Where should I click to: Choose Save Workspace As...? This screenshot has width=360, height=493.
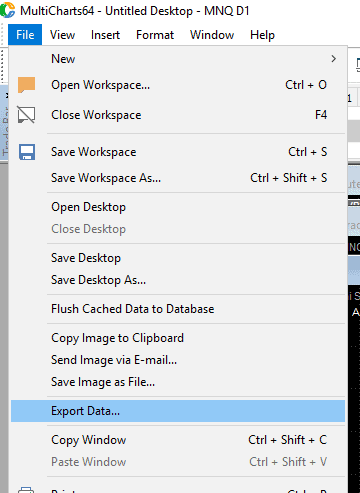click(178, 178)
